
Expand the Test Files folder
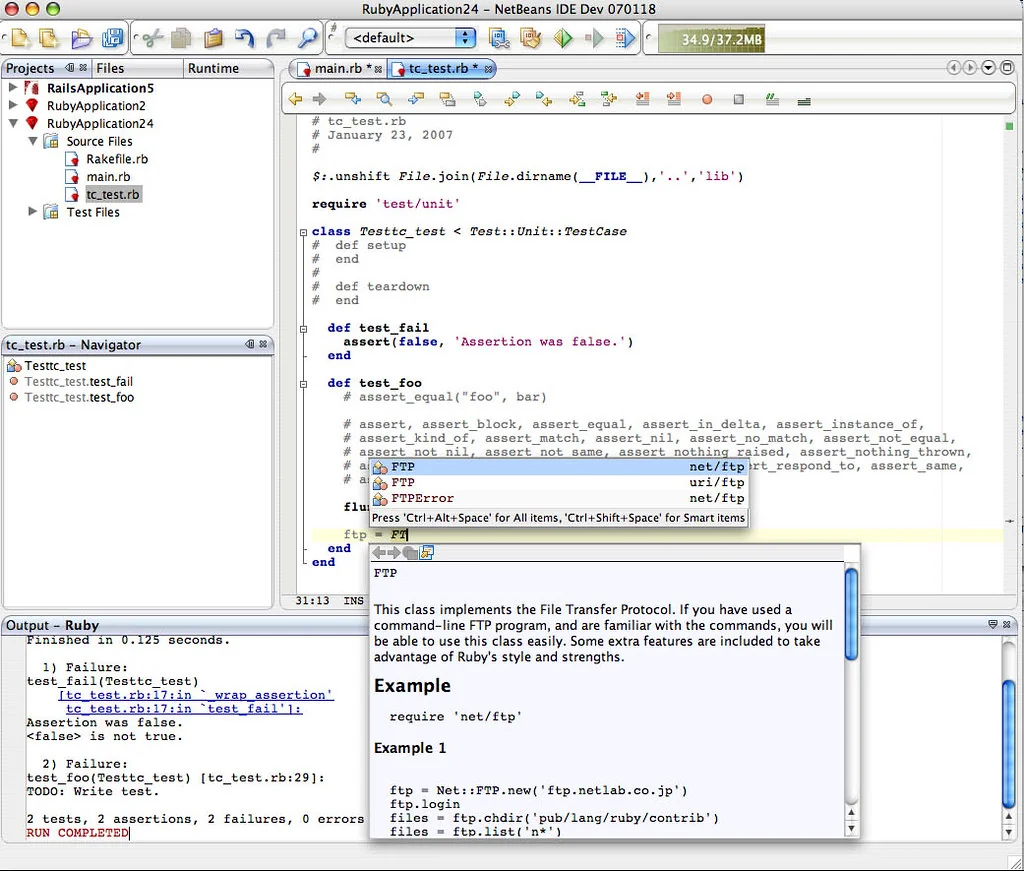(x=32, y=211)
